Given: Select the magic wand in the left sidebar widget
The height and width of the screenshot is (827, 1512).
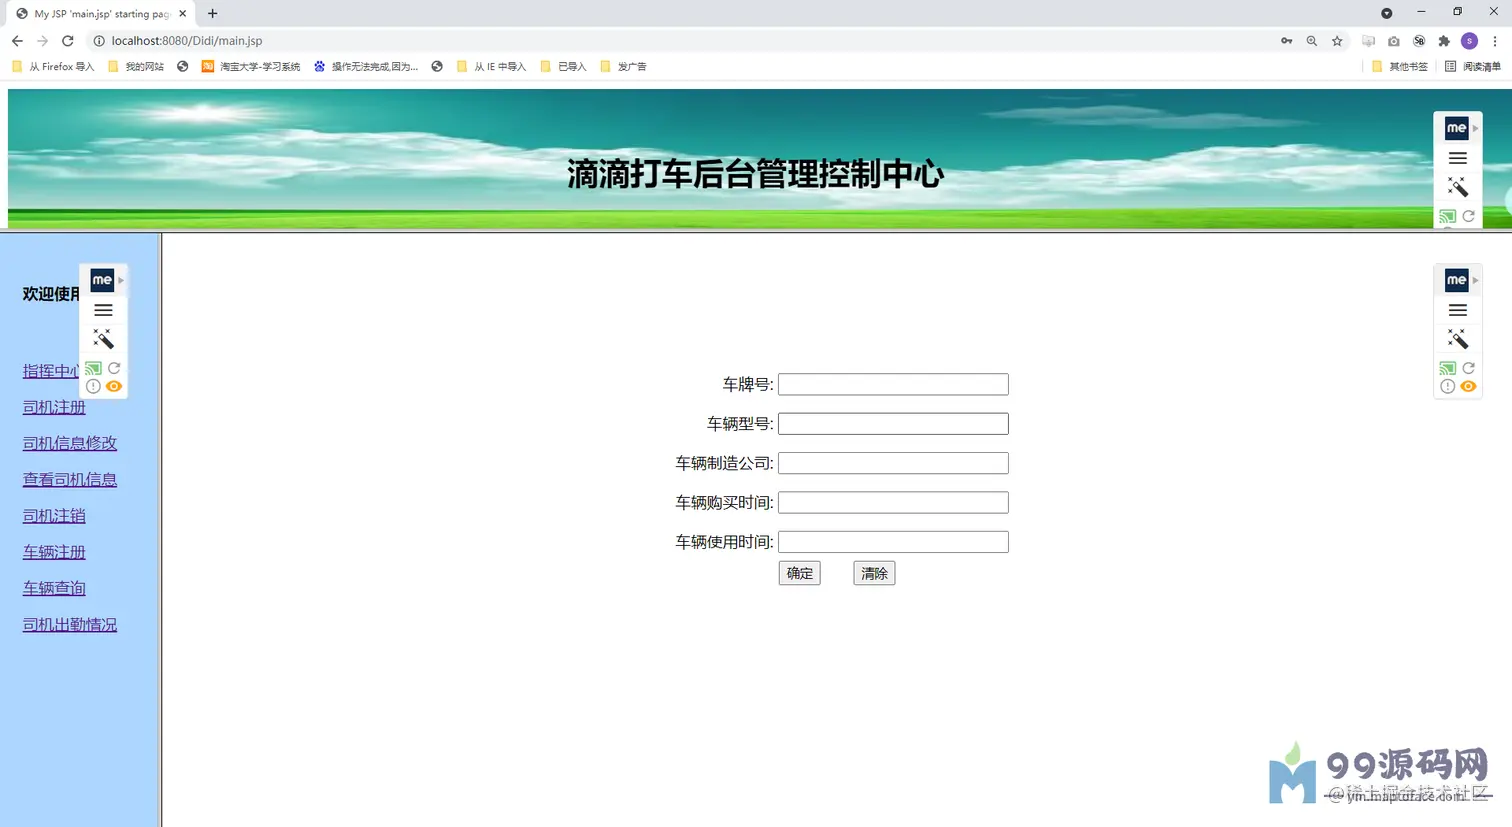Looking at the screenshot, I should pyautogui.click(x=103, y=339).
